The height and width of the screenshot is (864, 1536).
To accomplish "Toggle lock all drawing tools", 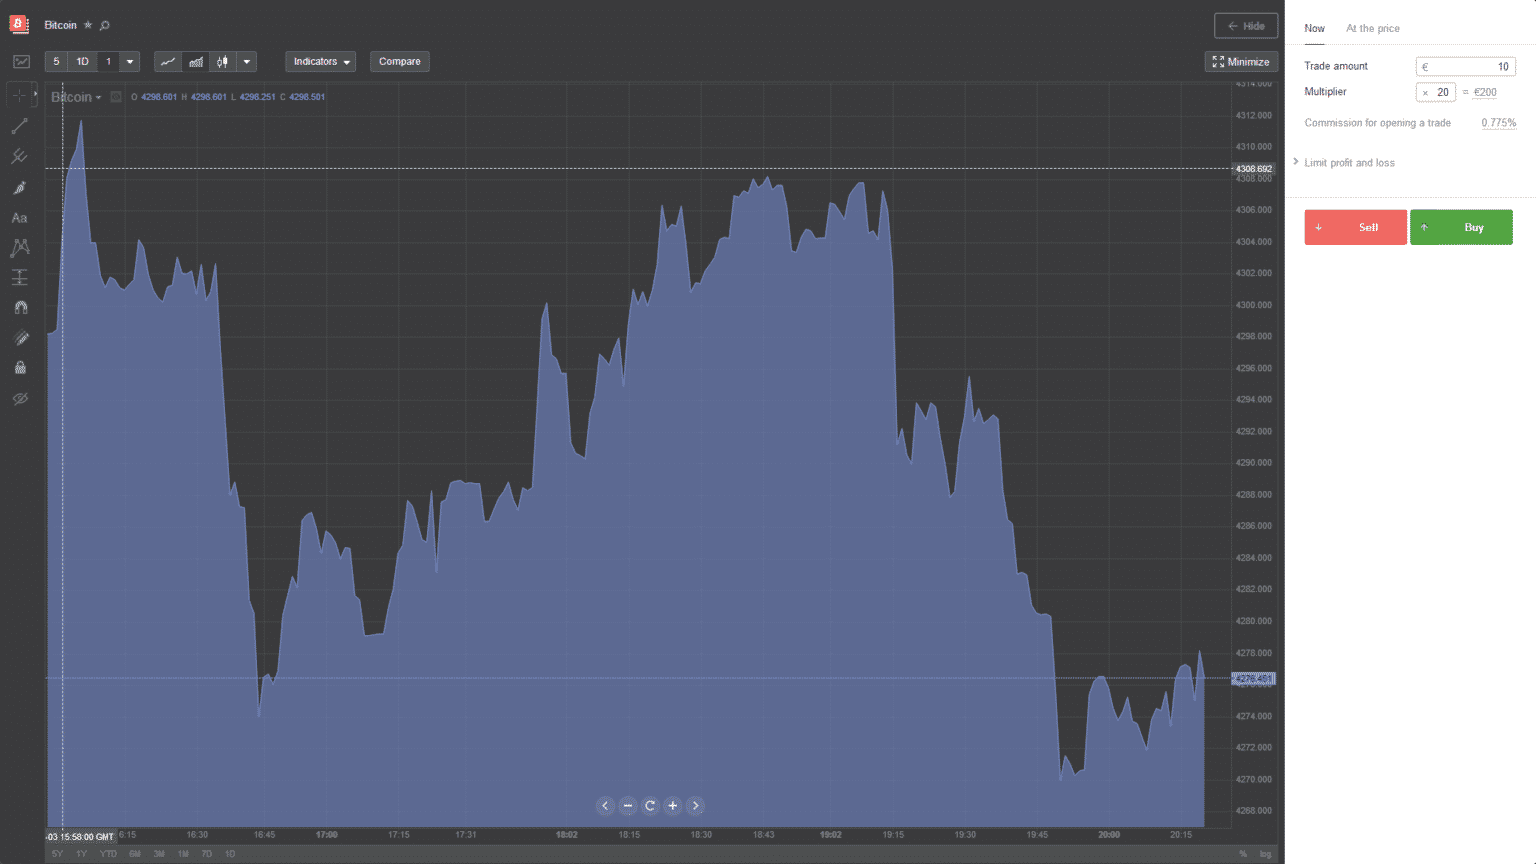I will 20,368.
